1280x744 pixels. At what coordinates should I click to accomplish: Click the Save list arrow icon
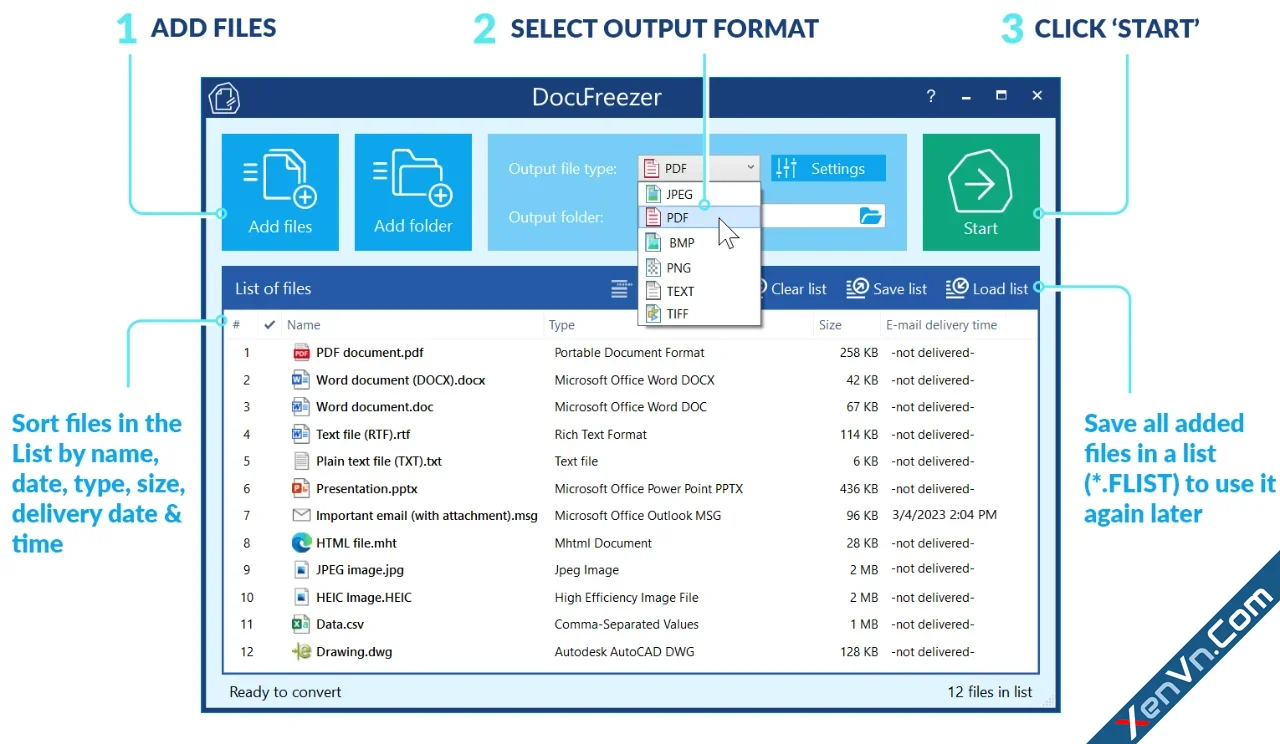click(857, 289)
